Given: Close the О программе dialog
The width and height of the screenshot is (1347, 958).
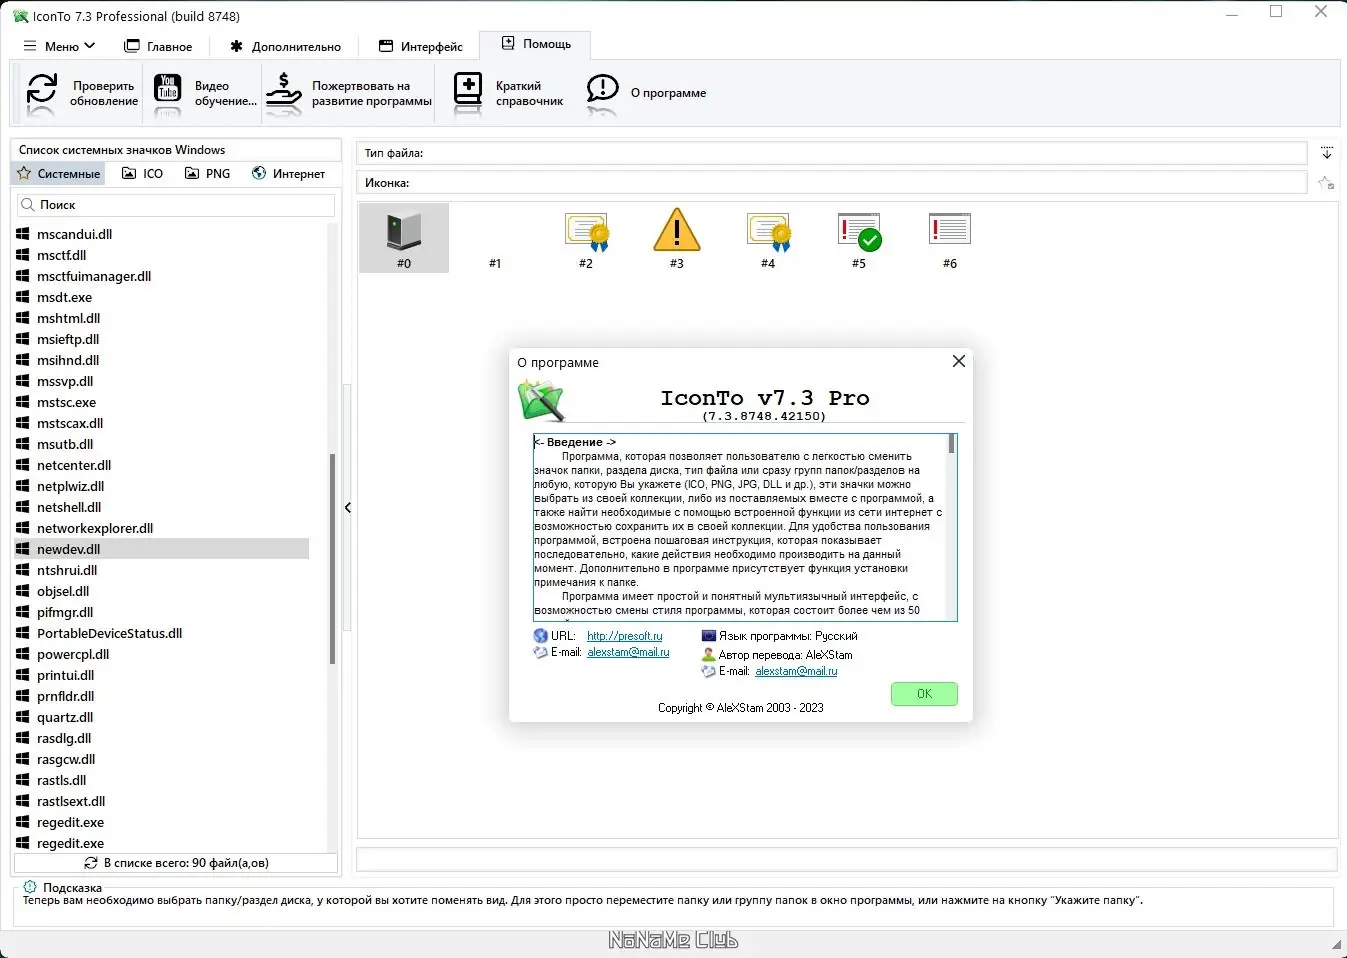Looking at the screenshot, I should [959, 361].
